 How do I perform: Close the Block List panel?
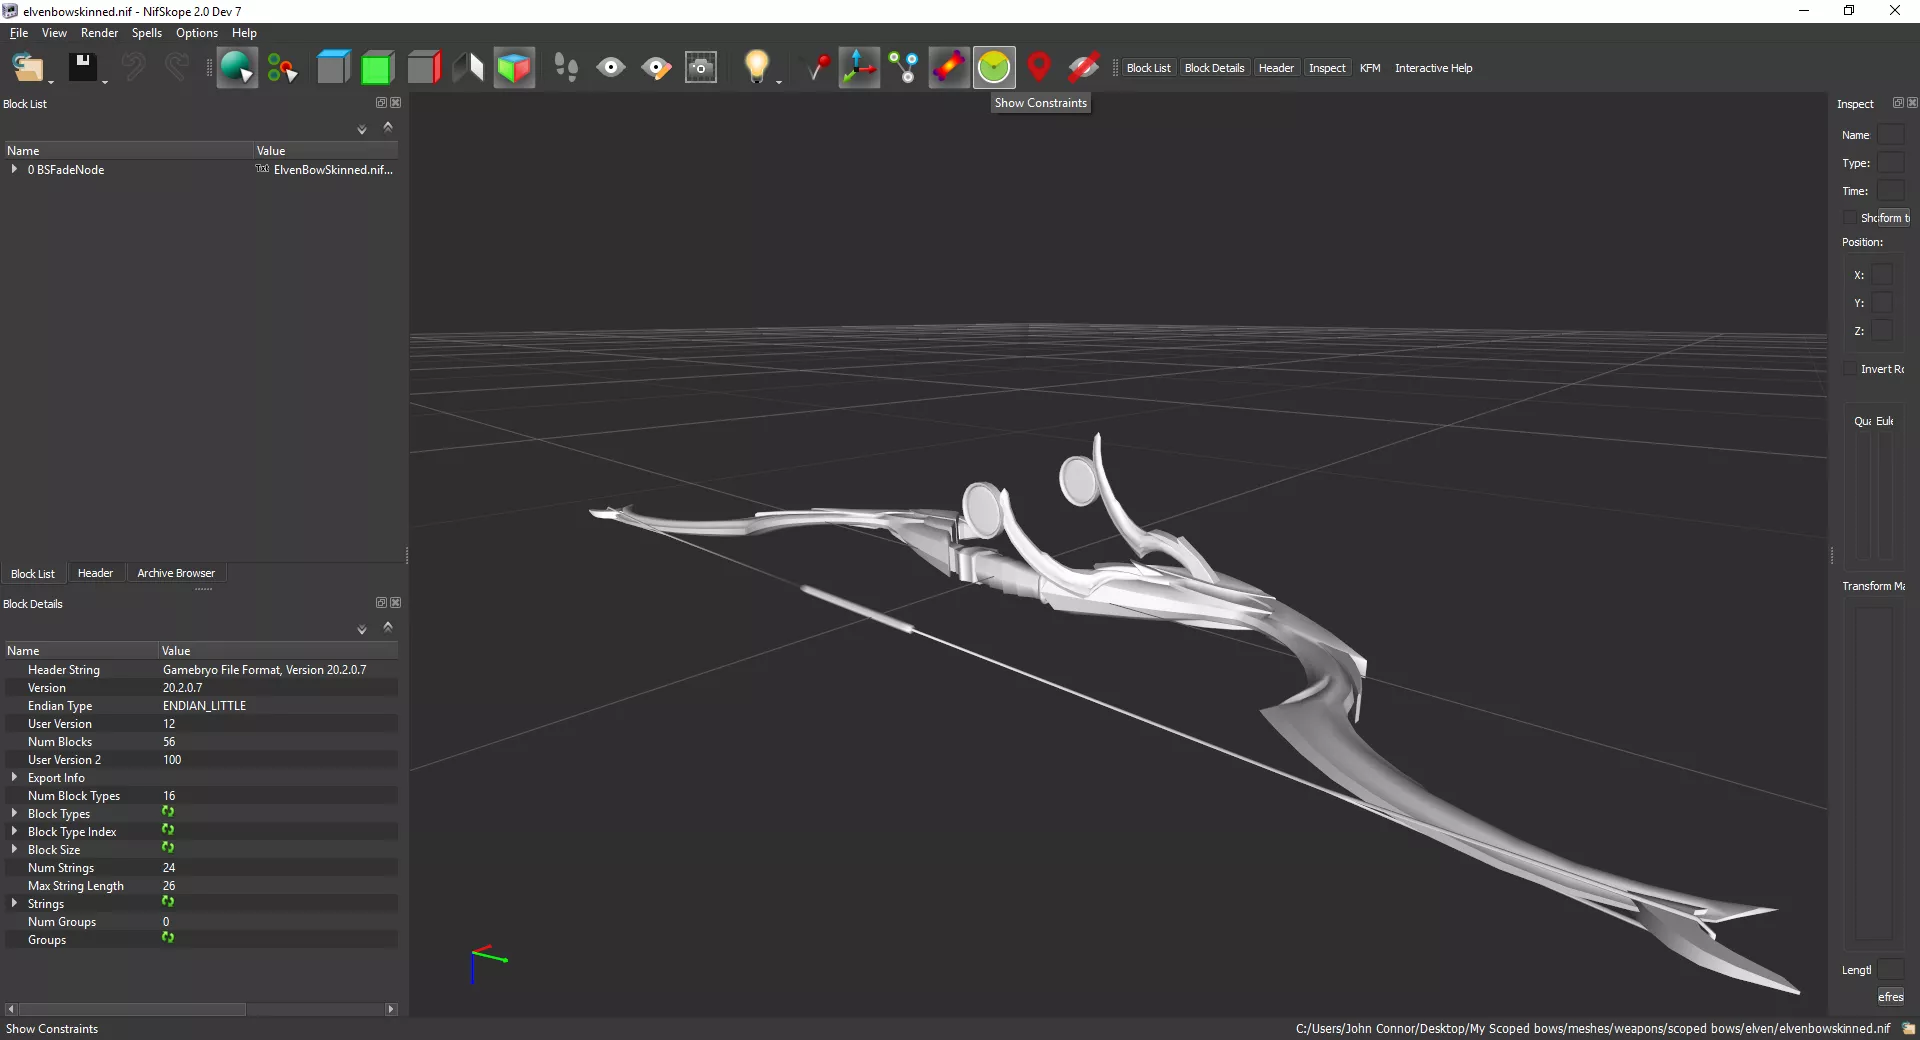[395, 102]
